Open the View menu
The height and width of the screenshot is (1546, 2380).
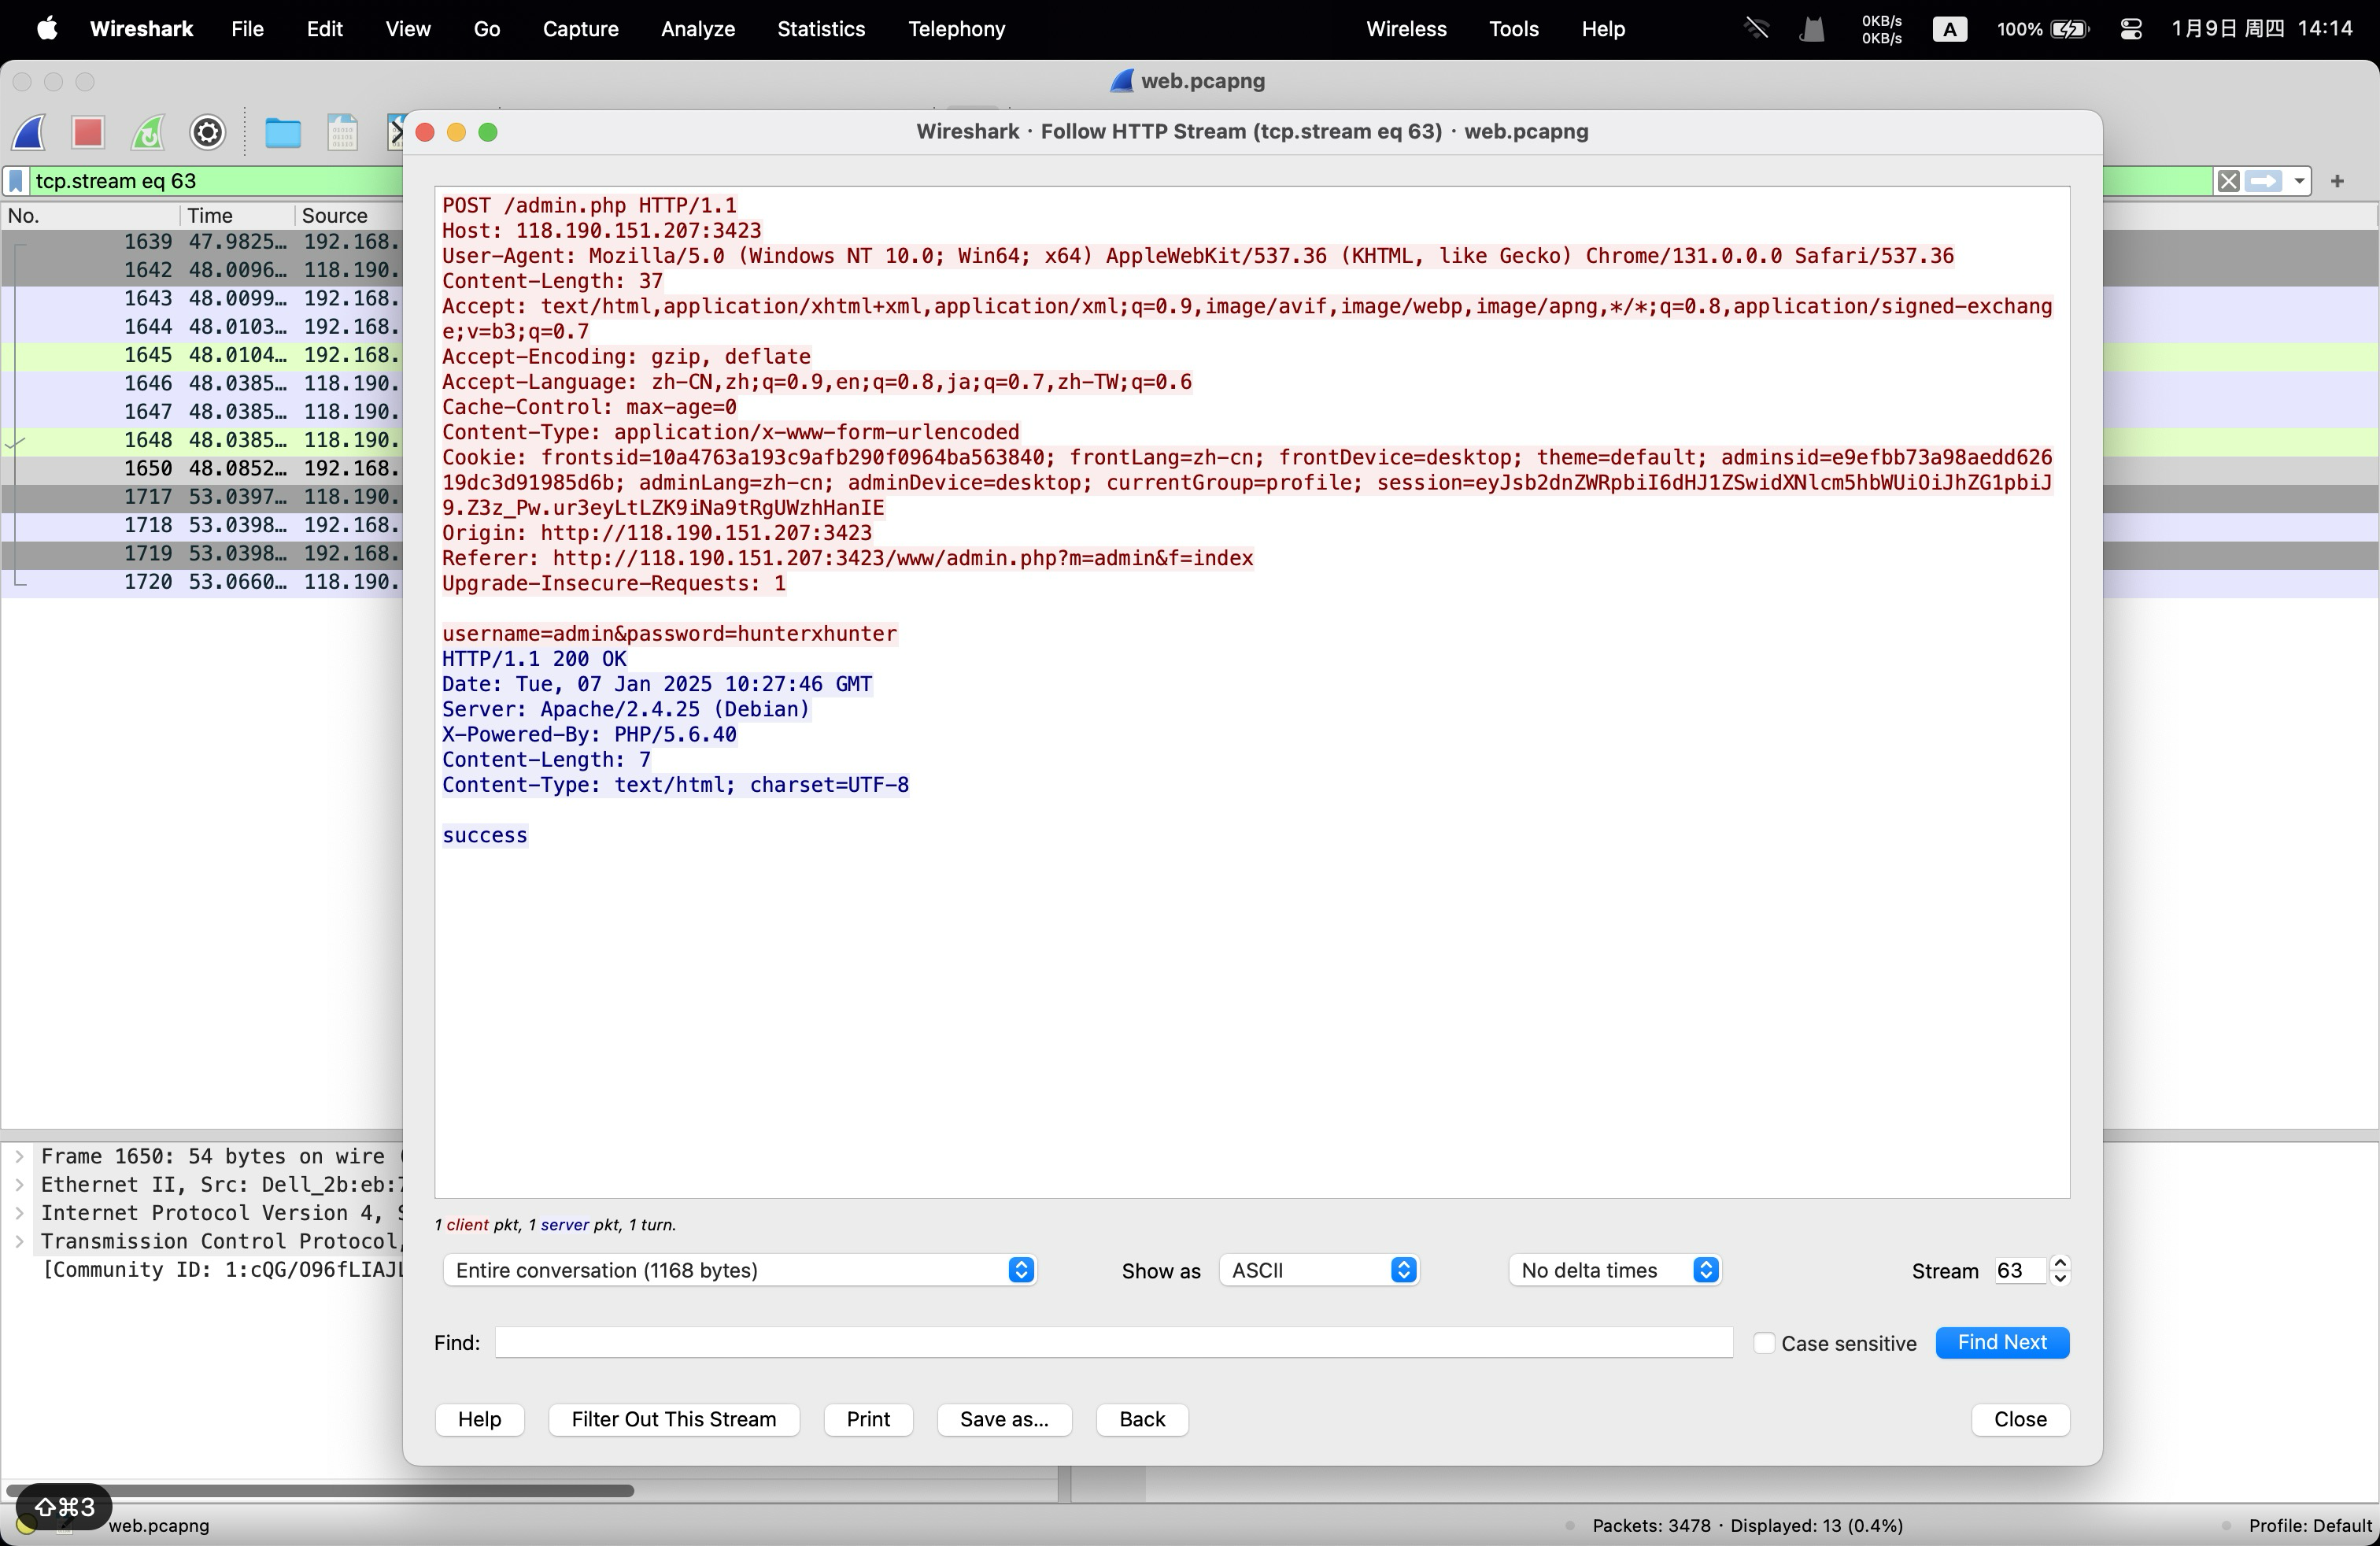click(x=408, y=29)
